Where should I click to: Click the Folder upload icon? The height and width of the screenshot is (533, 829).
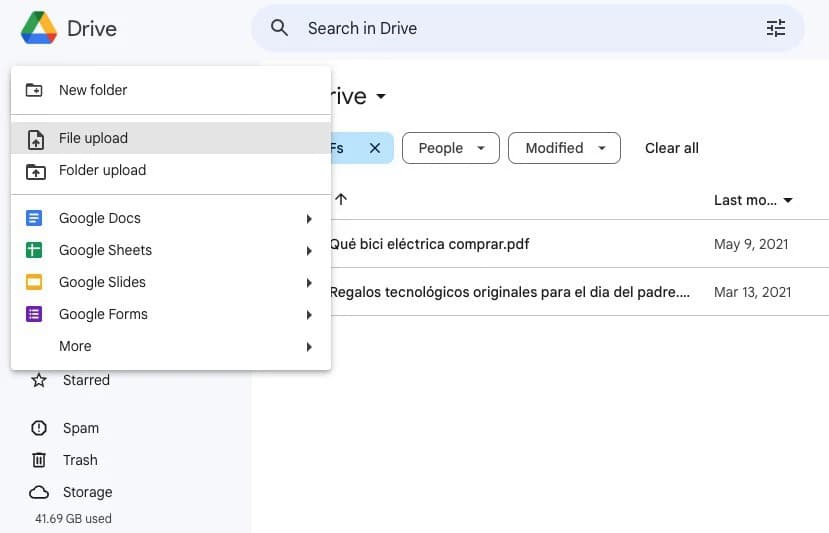(x=35, y=171)
